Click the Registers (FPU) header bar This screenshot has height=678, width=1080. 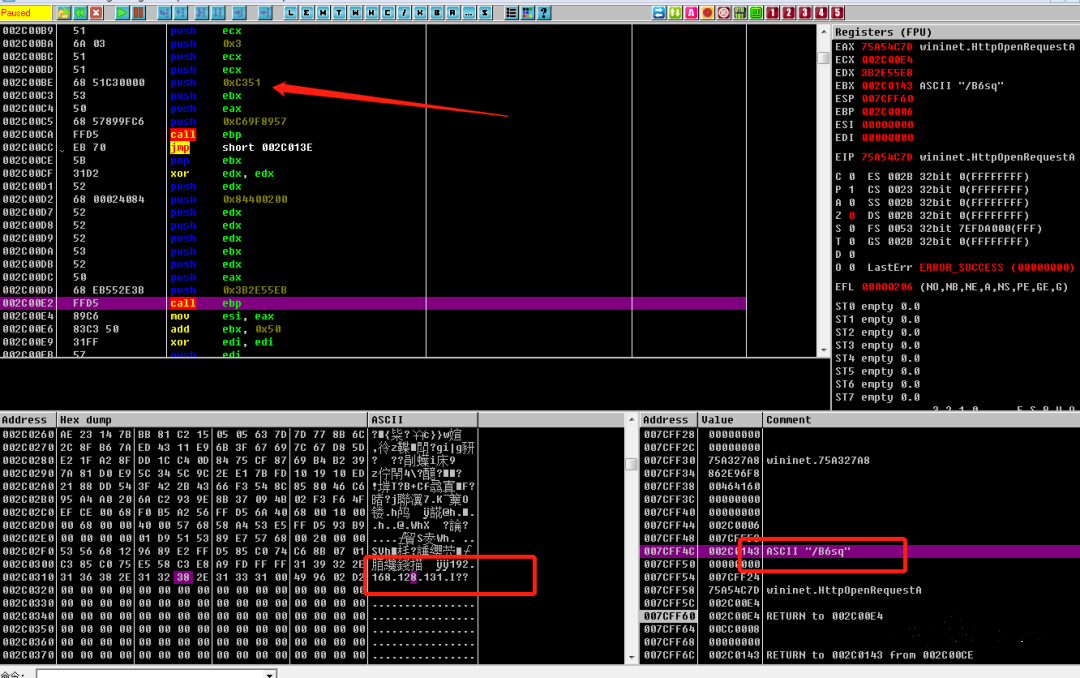[956, 32]
